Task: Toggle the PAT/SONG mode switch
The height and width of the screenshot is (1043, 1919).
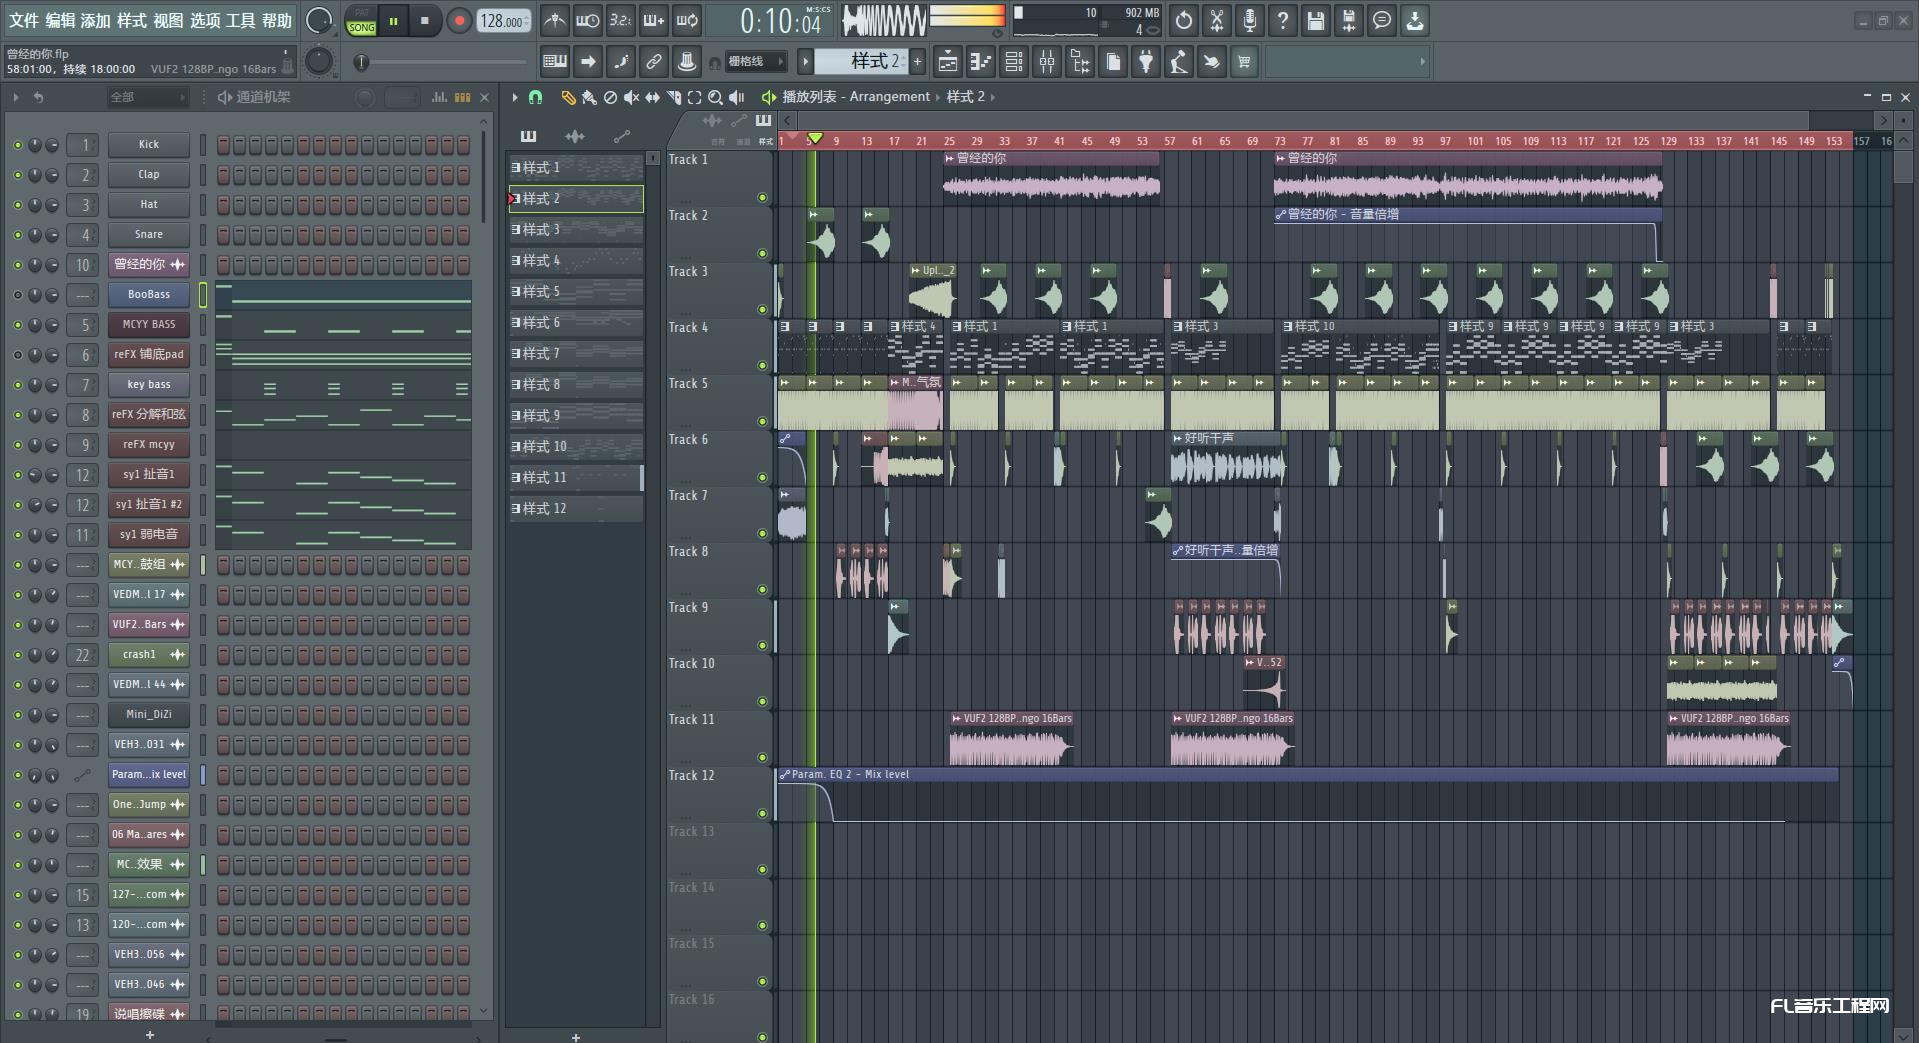Action: tap(361, 21)
